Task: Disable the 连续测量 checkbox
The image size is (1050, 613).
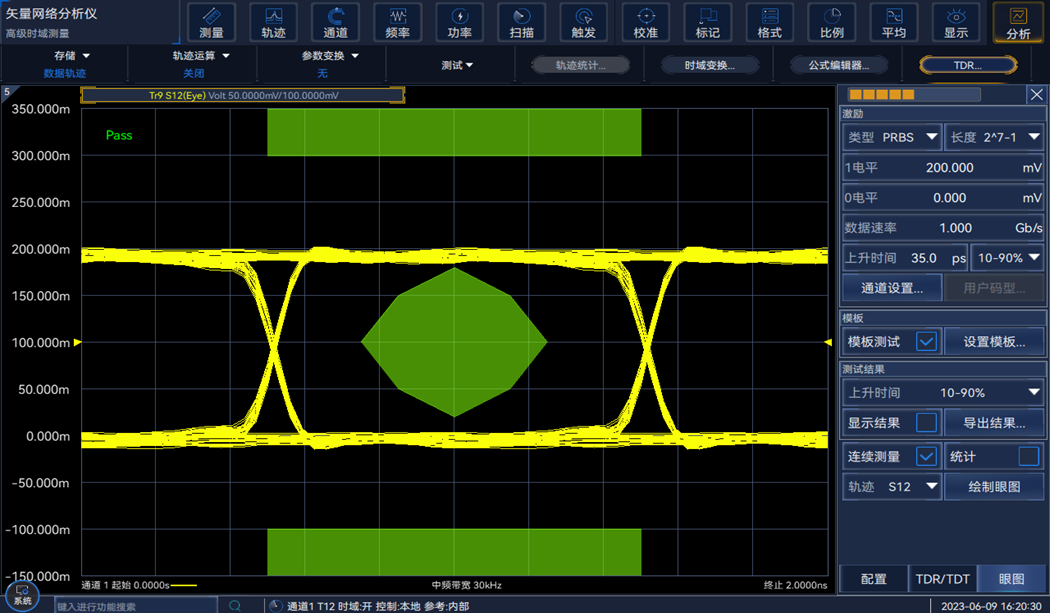Action: 926,457
